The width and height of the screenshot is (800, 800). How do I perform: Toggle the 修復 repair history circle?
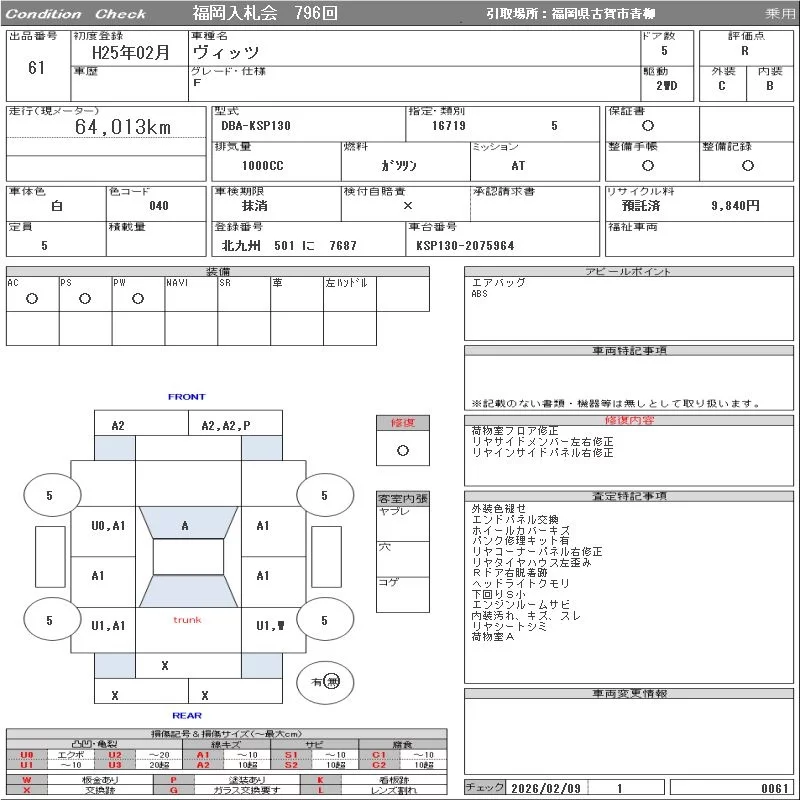pyautogui.click(x=402, y=450)
